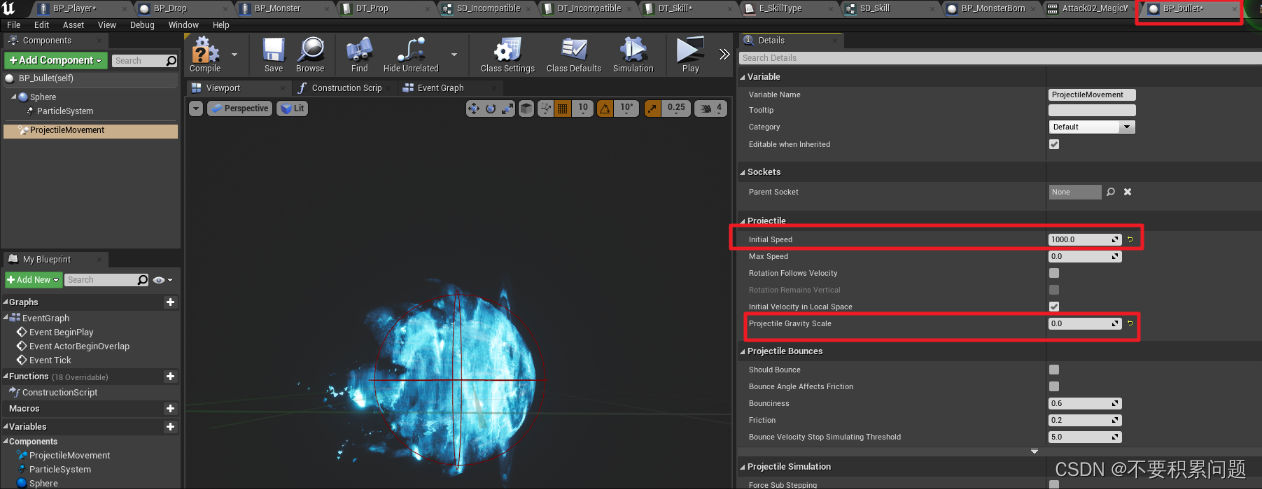Select ParticleSystem in the Components tree
The height and width of the screenshot is (489, 1262).
(x=64, y=111)
